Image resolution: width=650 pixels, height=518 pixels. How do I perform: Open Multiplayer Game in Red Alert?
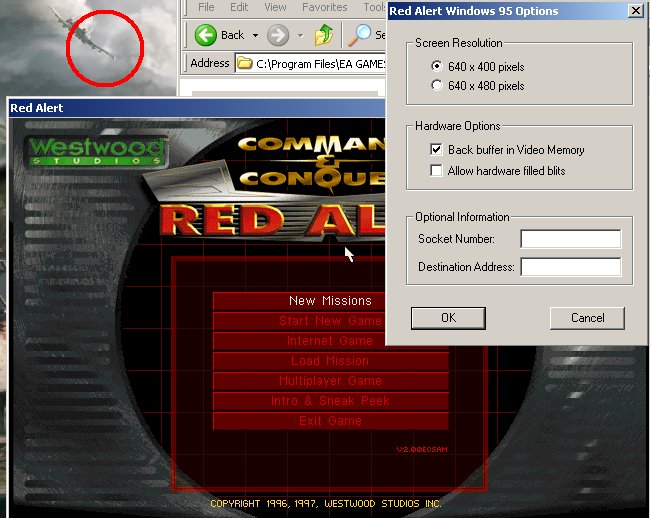click(x=331, y=381)
